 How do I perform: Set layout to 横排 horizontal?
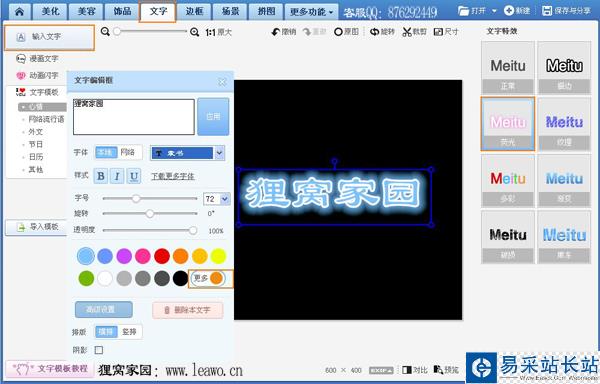(106, 332)
